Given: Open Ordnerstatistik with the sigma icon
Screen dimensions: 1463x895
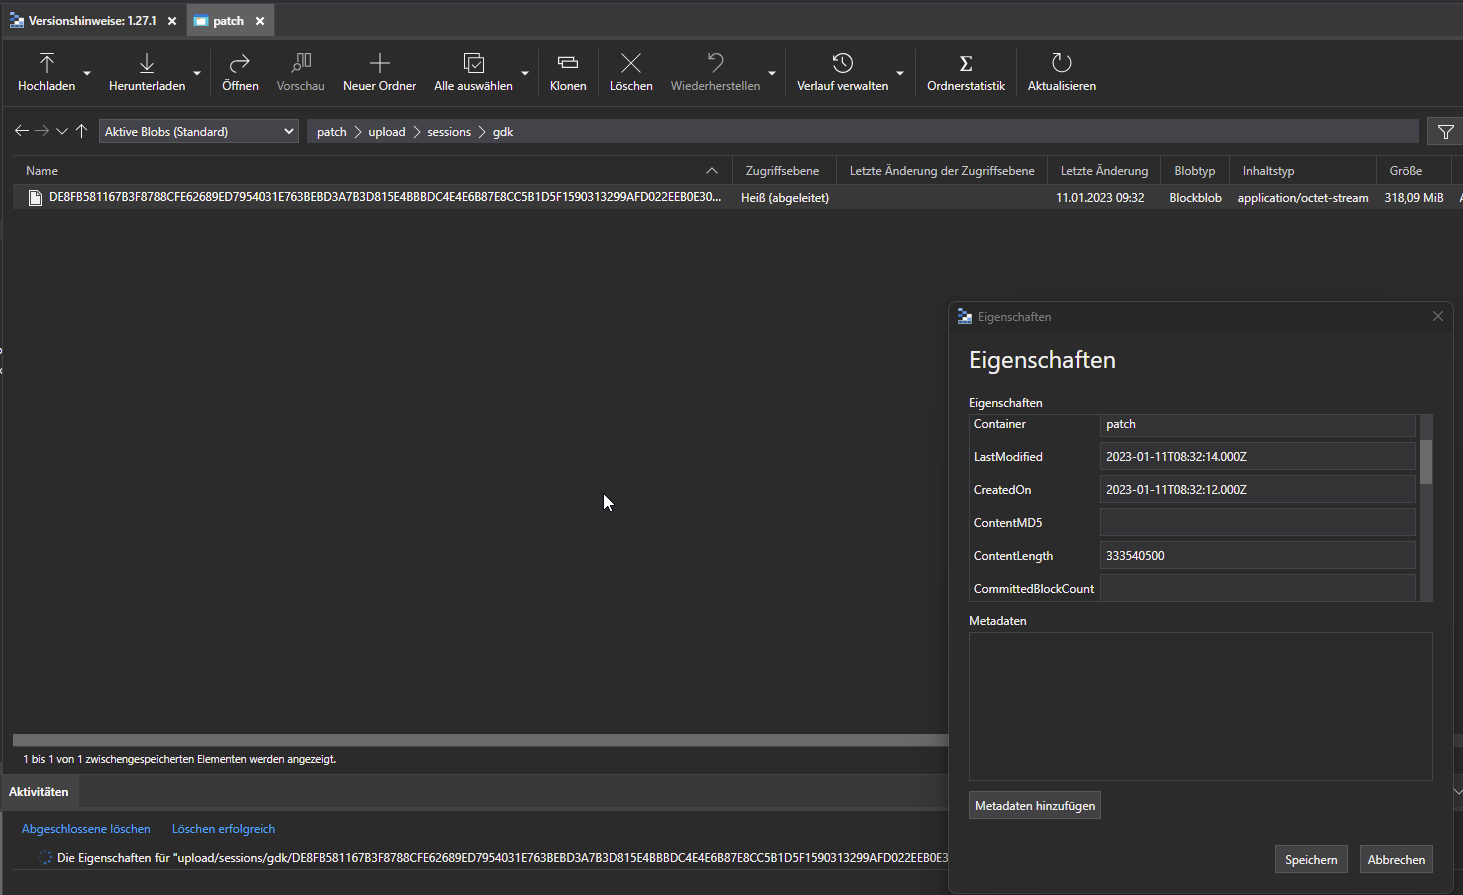Looking at the screenshot, I should [965, 64].
